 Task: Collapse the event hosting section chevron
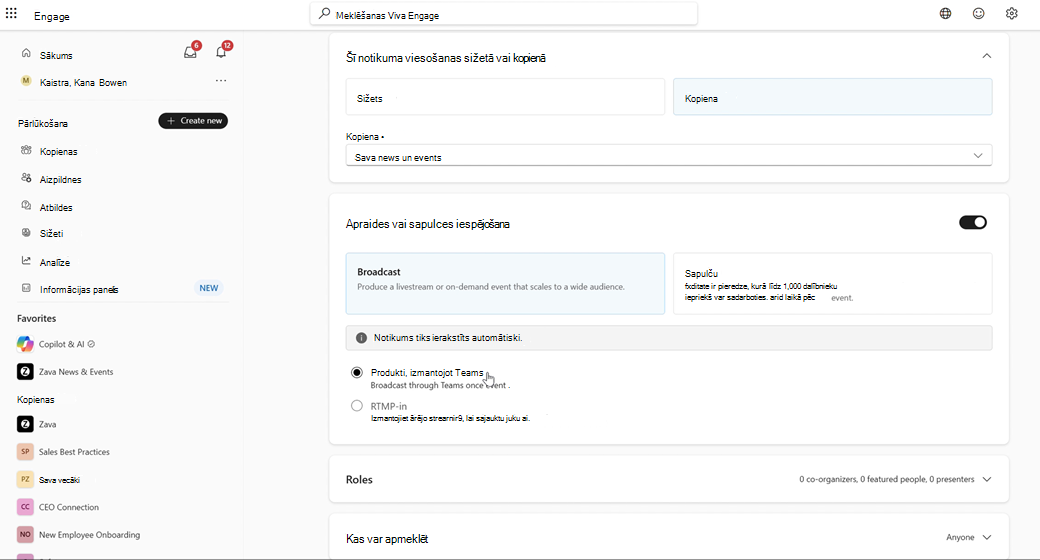click(987, 56)
